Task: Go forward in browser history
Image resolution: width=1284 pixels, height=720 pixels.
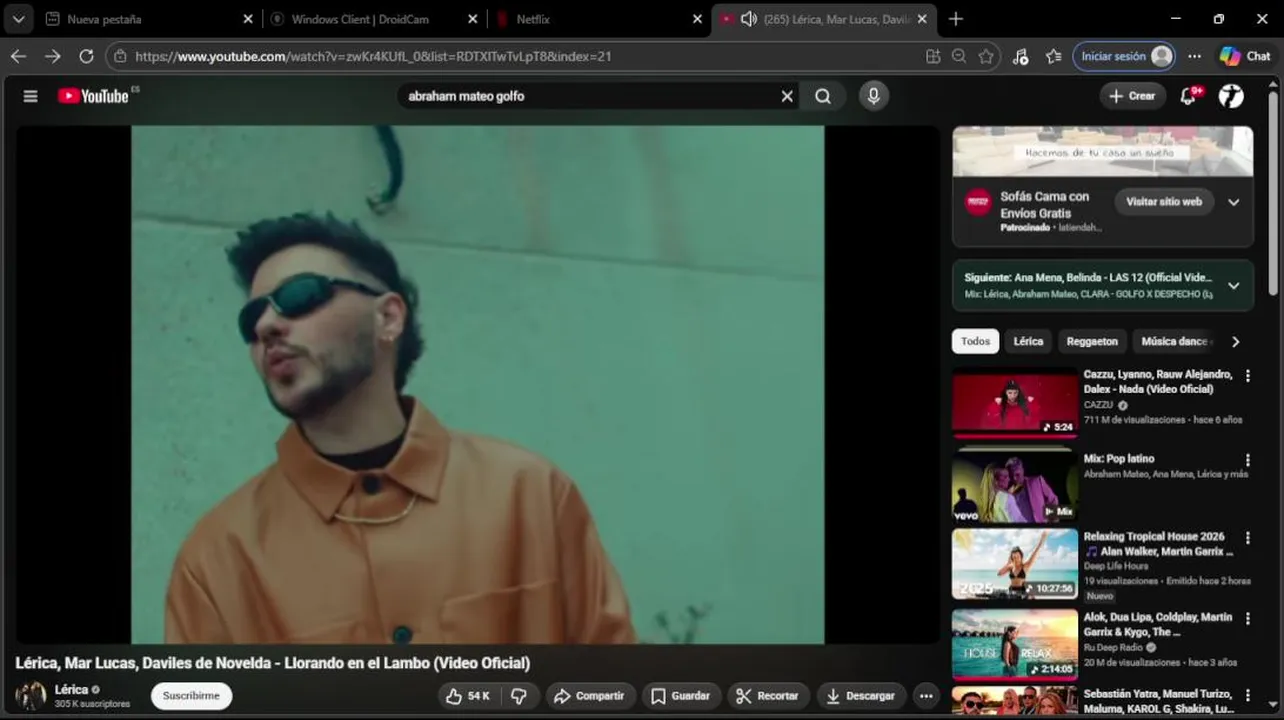Action: 52,56
